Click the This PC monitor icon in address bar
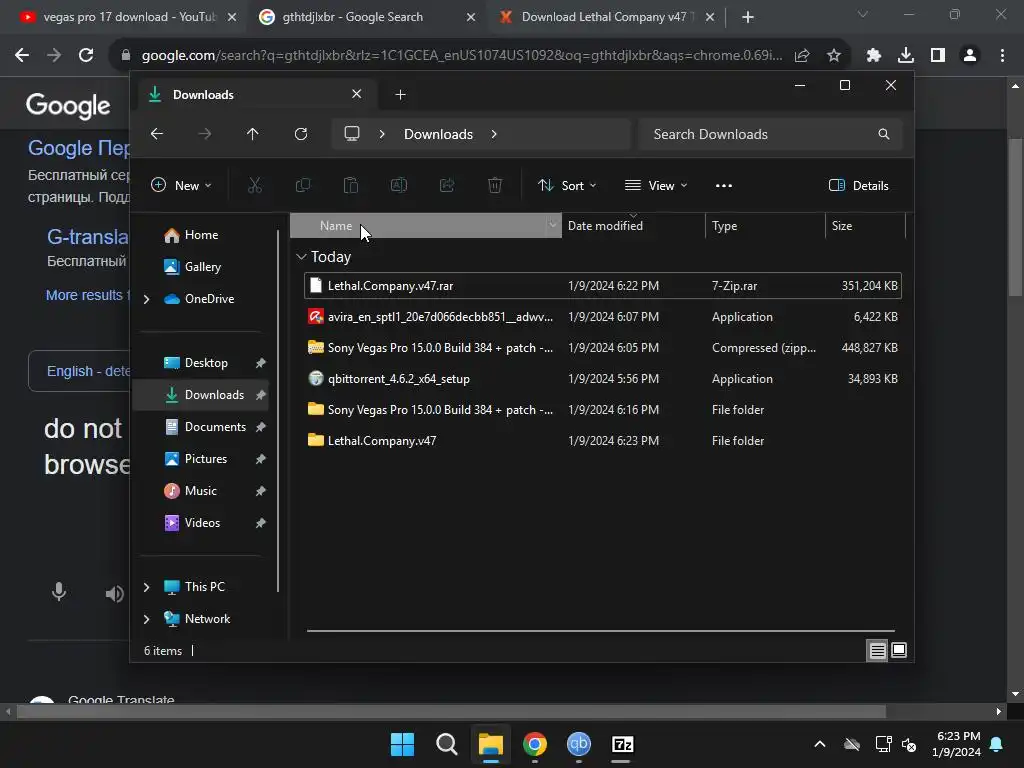Image resolution: width=1024 pixels, height=768 pixels. [x=352, y=134]
